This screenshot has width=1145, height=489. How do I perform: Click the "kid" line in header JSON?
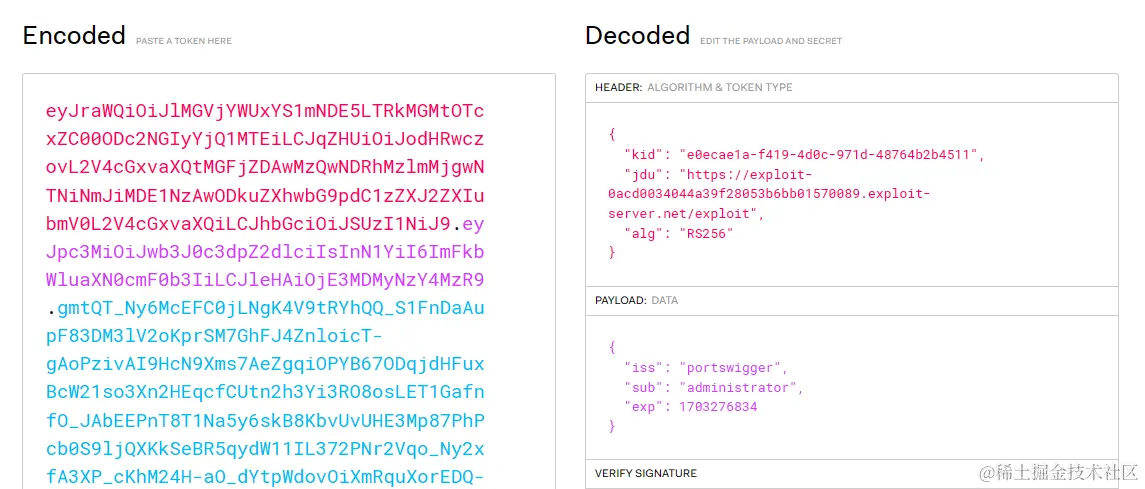[805, 155]
